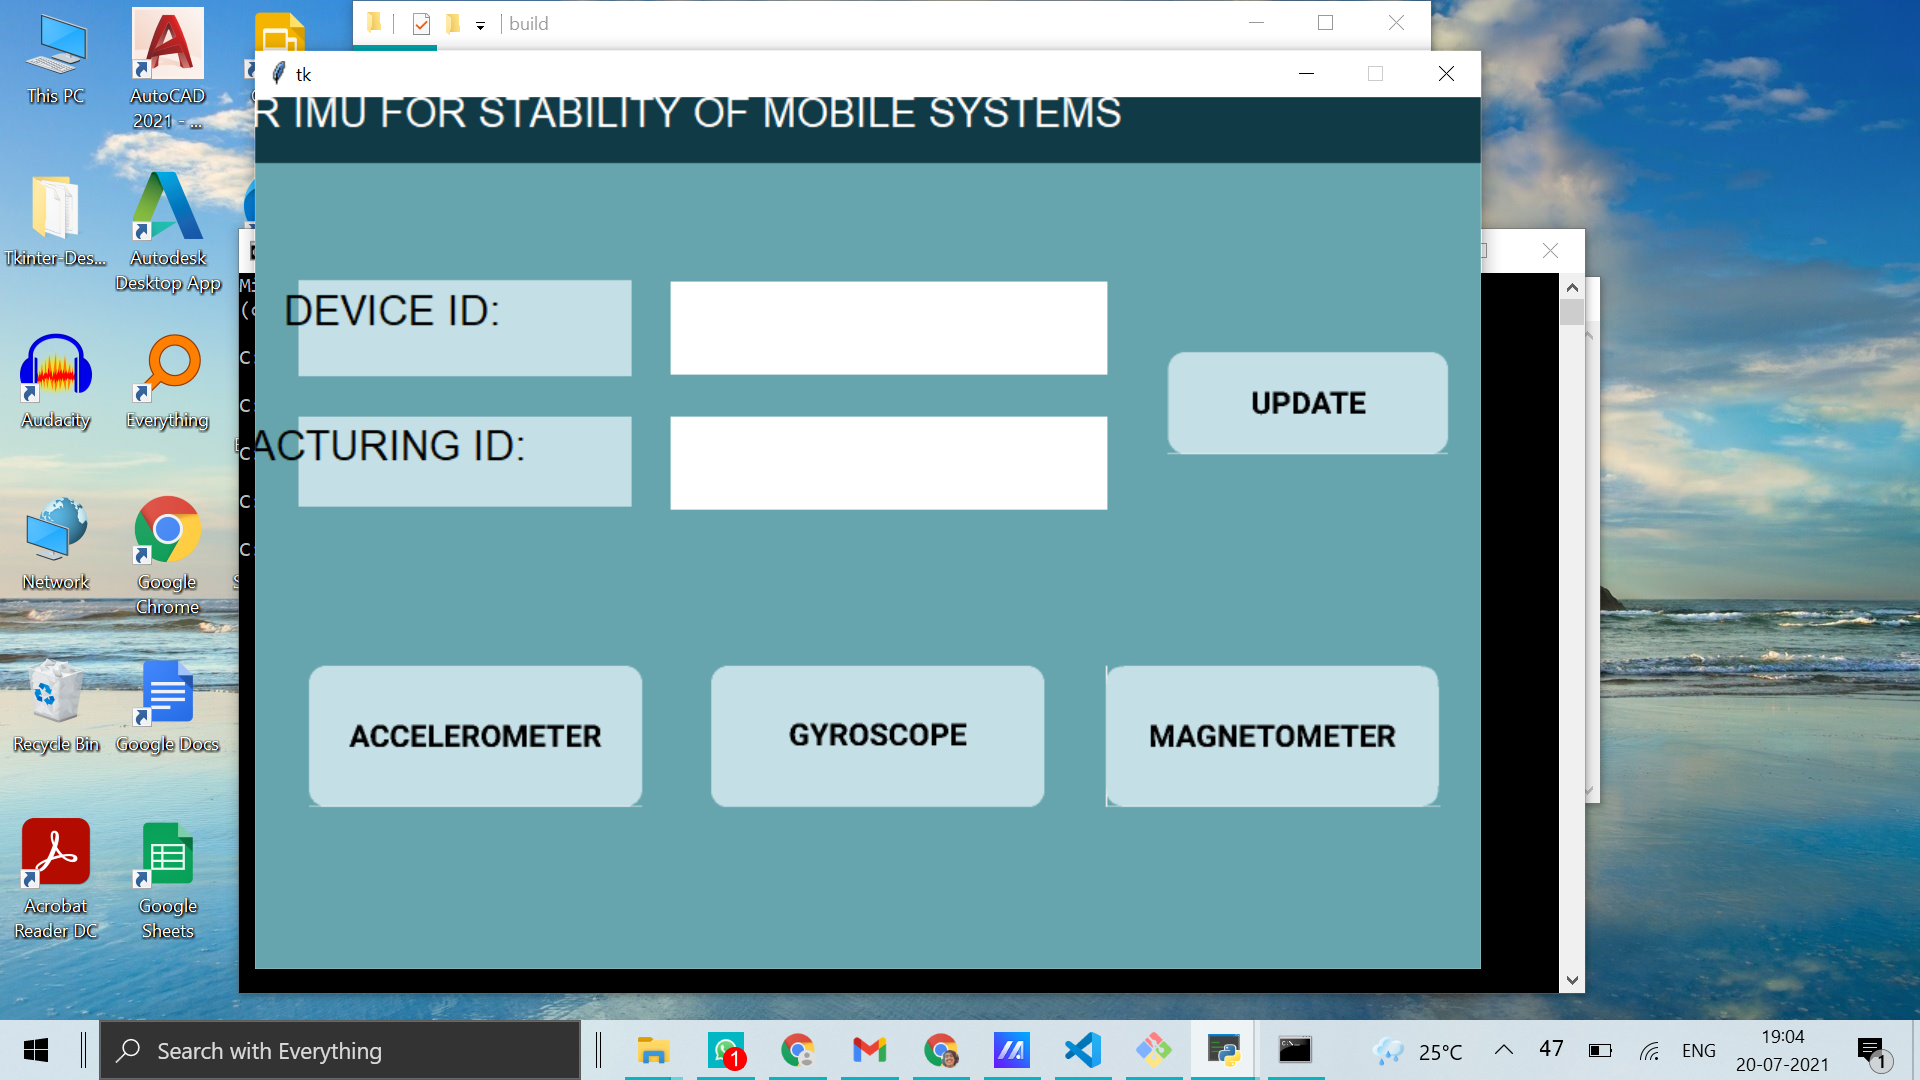Open the Windows Start menu
The image size is (1920, 1080).
point(36,1050)
